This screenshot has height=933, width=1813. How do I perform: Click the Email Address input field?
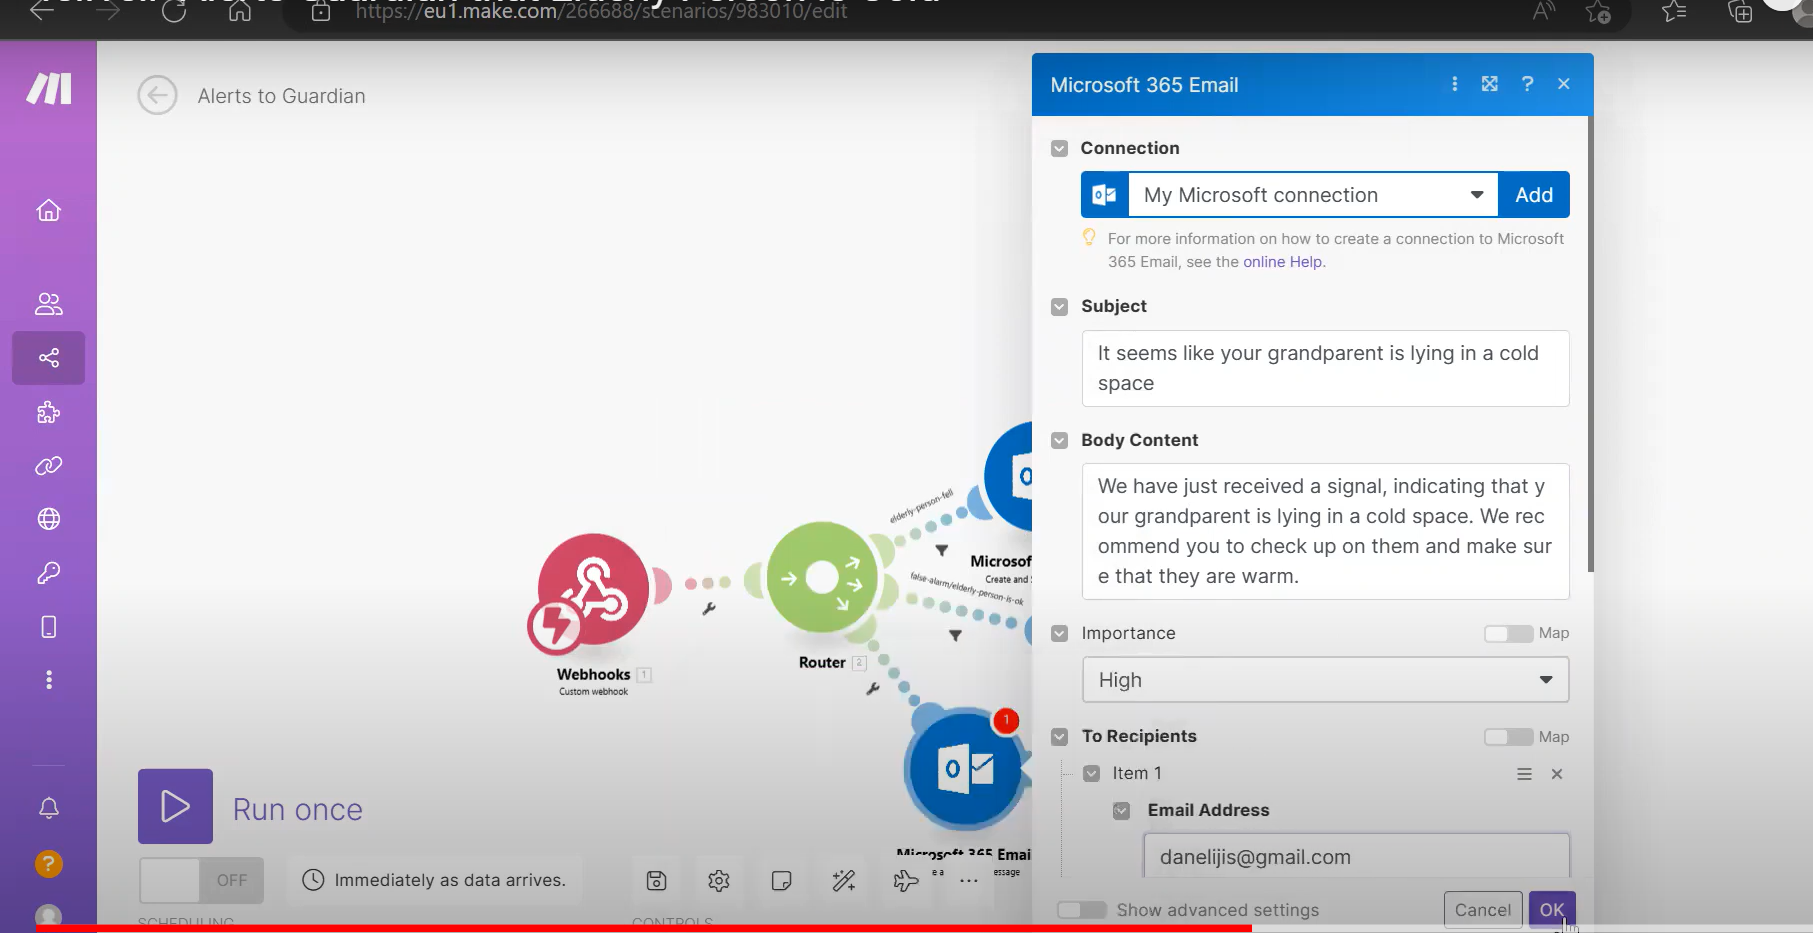tap(1356, 856)
